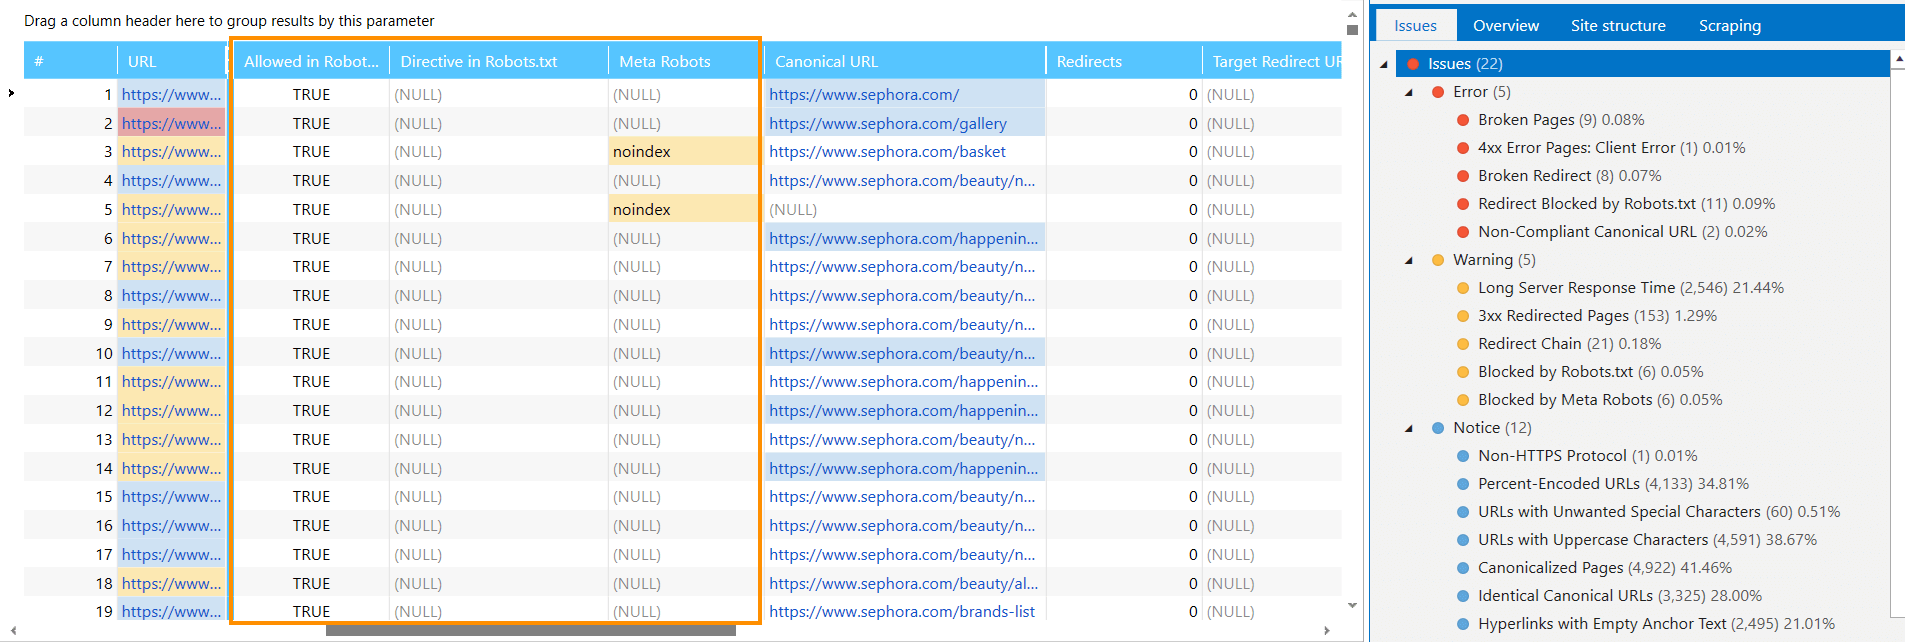
Task: Switch to the Scraping tab
Action: pyautogui.click(x=1729, y=25)
